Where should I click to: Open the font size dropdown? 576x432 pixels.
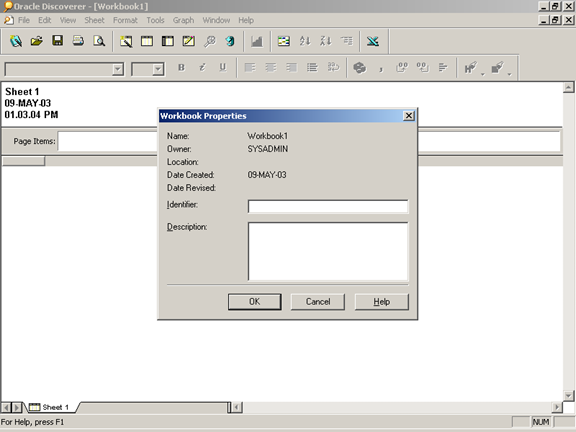click(x=158, y=69)
